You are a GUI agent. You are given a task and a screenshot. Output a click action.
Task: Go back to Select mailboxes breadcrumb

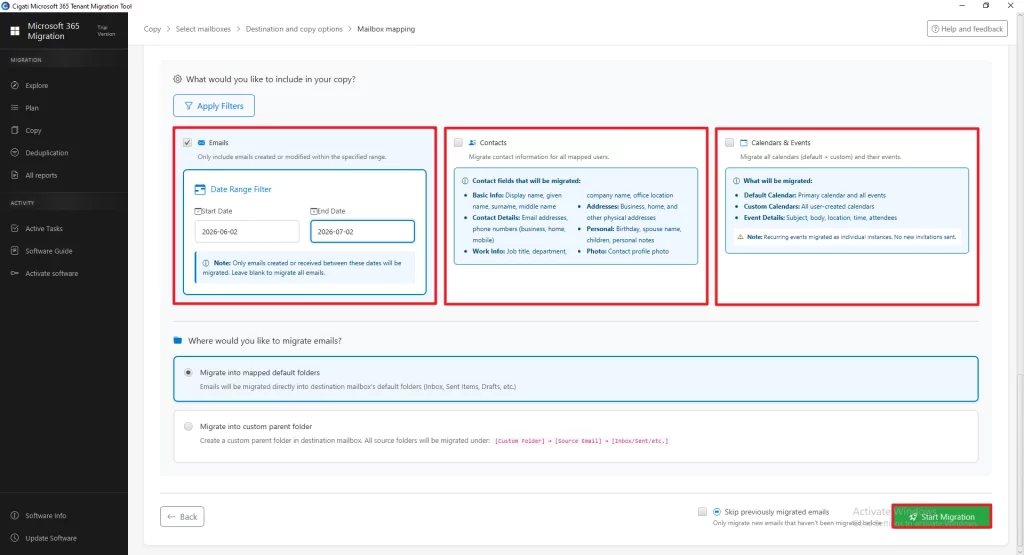point(203,29)
